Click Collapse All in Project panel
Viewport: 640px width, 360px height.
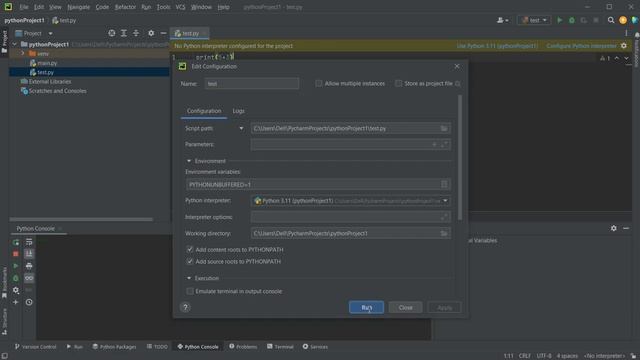coord(136,33)
